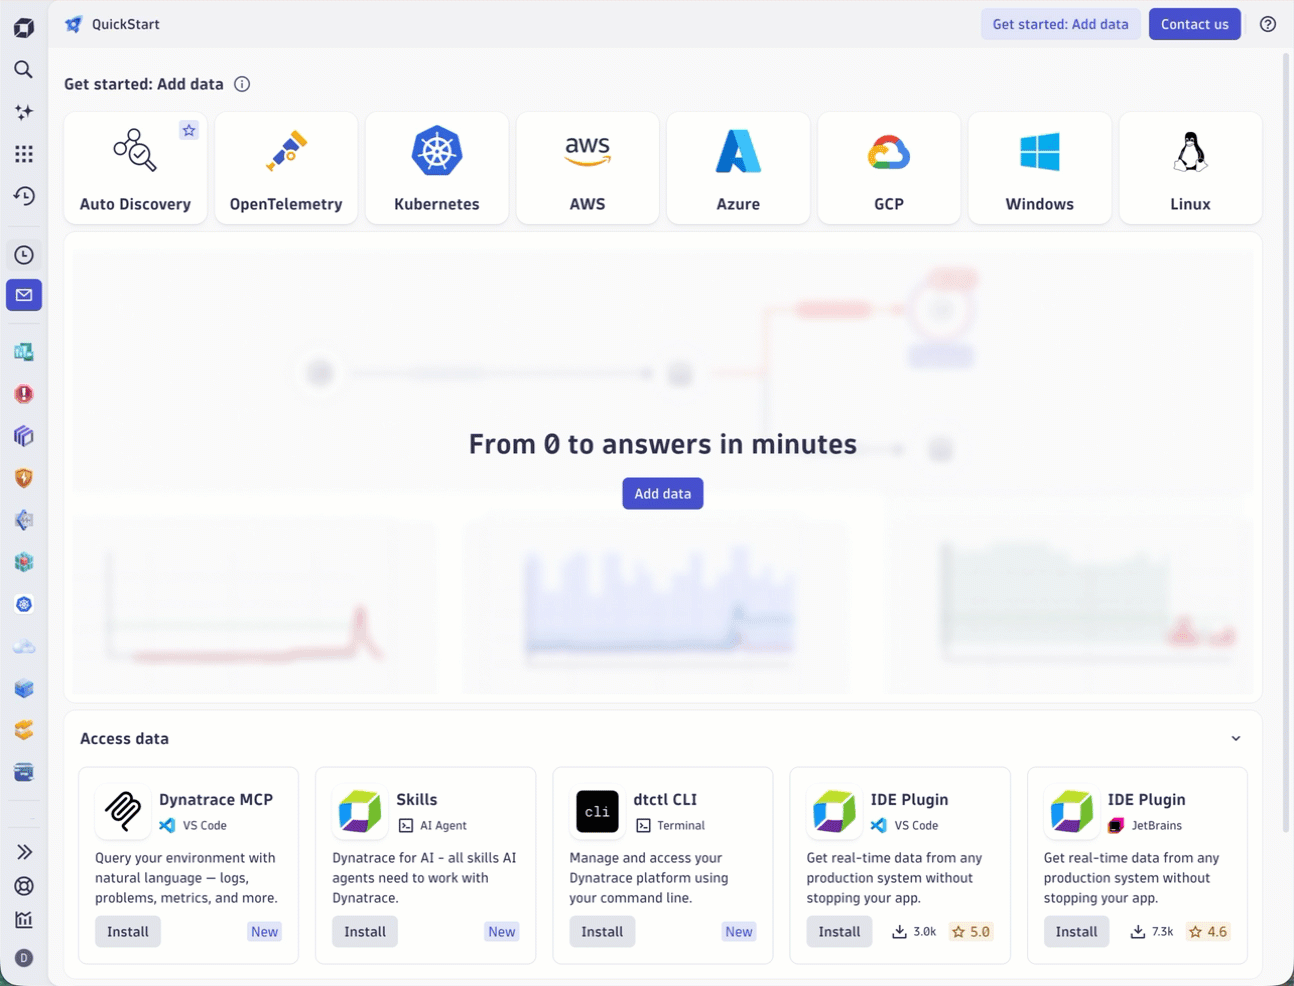The image size is (1294, 986).
Task: Click the Dynatrace logo in the sidebar
Action: point(24,27)
